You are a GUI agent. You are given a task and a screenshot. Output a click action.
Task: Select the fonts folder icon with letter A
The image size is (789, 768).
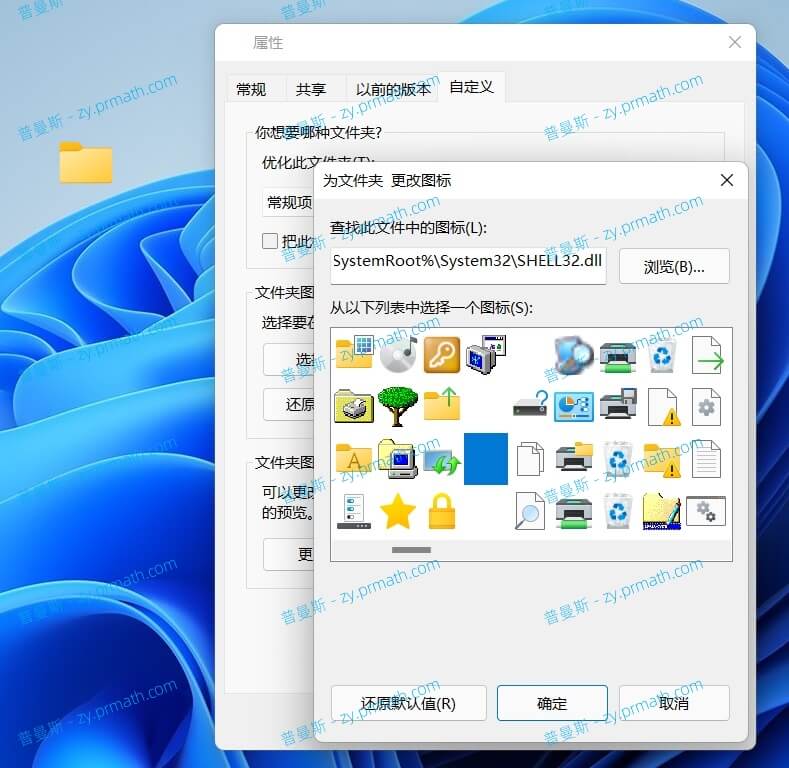click(354, 457)
